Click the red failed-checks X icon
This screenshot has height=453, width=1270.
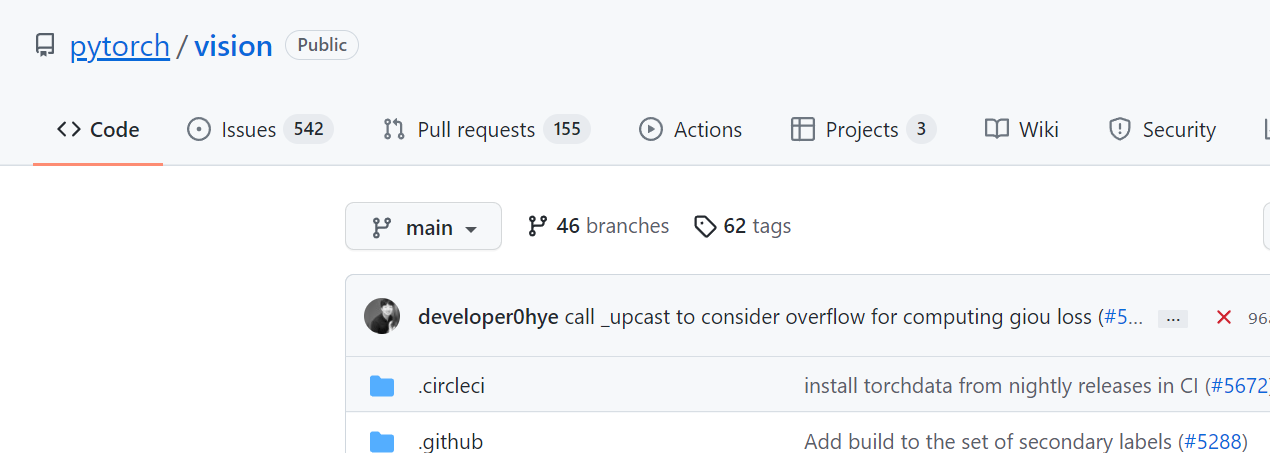[1223, 317]
